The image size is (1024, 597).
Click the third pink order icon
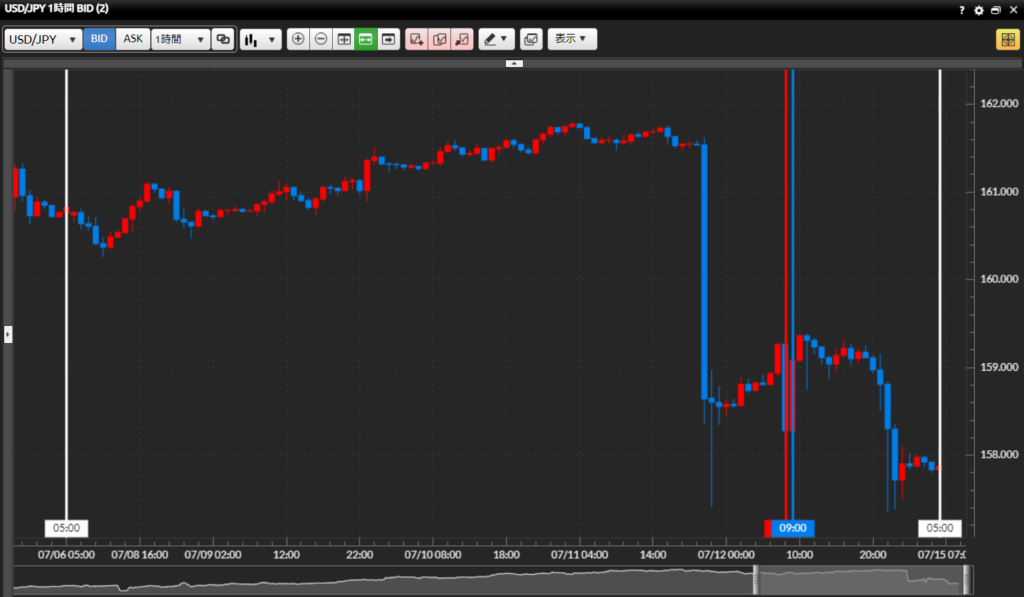tap(462, 40)
